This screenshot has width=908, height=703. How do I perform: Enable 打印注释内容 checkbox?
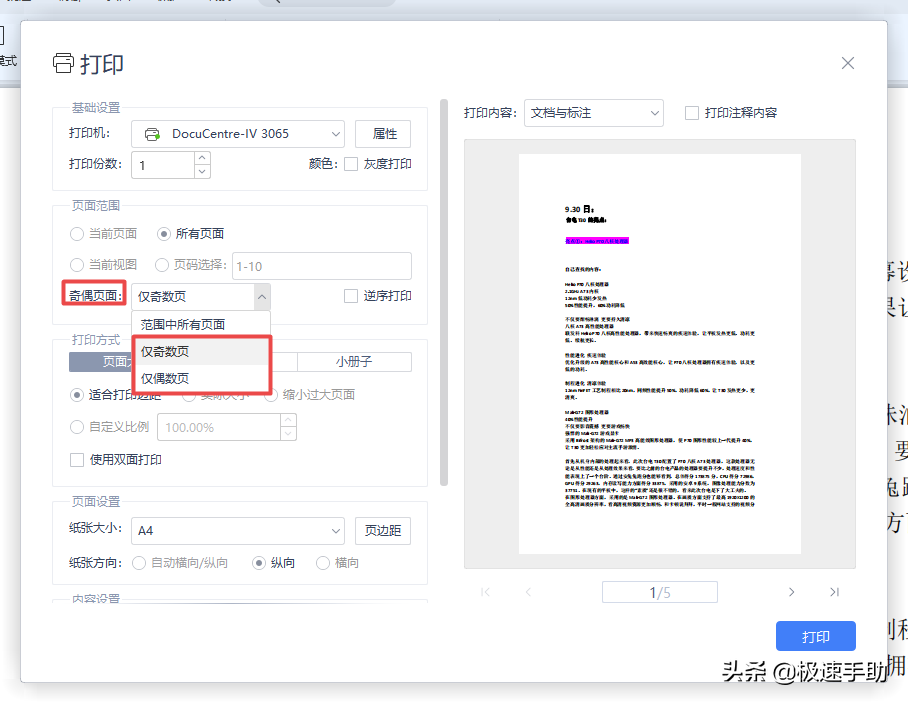click(x=692, y=113)
